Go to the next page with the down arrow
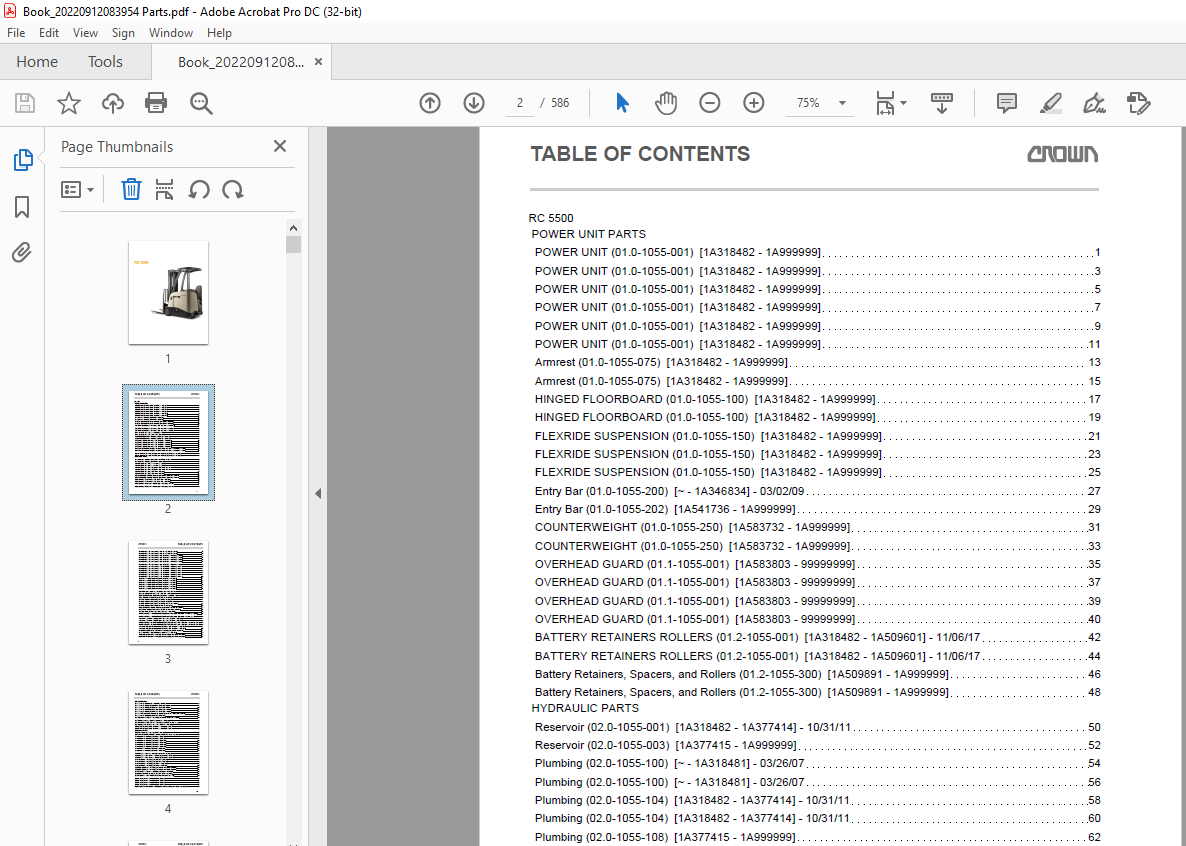1186x846 pixels. click(x=474, y=103)
